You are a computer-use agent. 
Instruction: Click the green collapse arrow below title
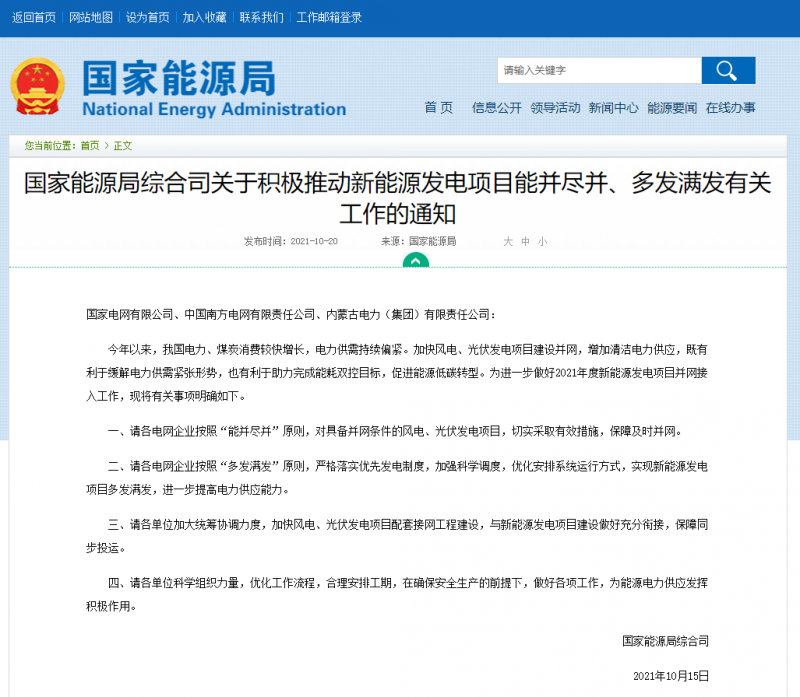pyautogui.click(x=415, y=260)
